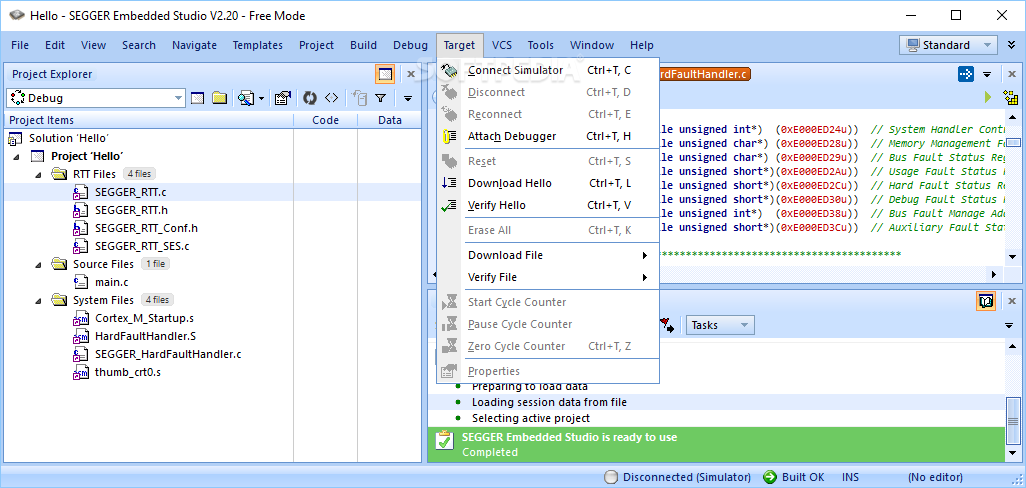
Task: Select SEGGER_HardFaultHandler.c in the tree
Action: tap(168, 355)
